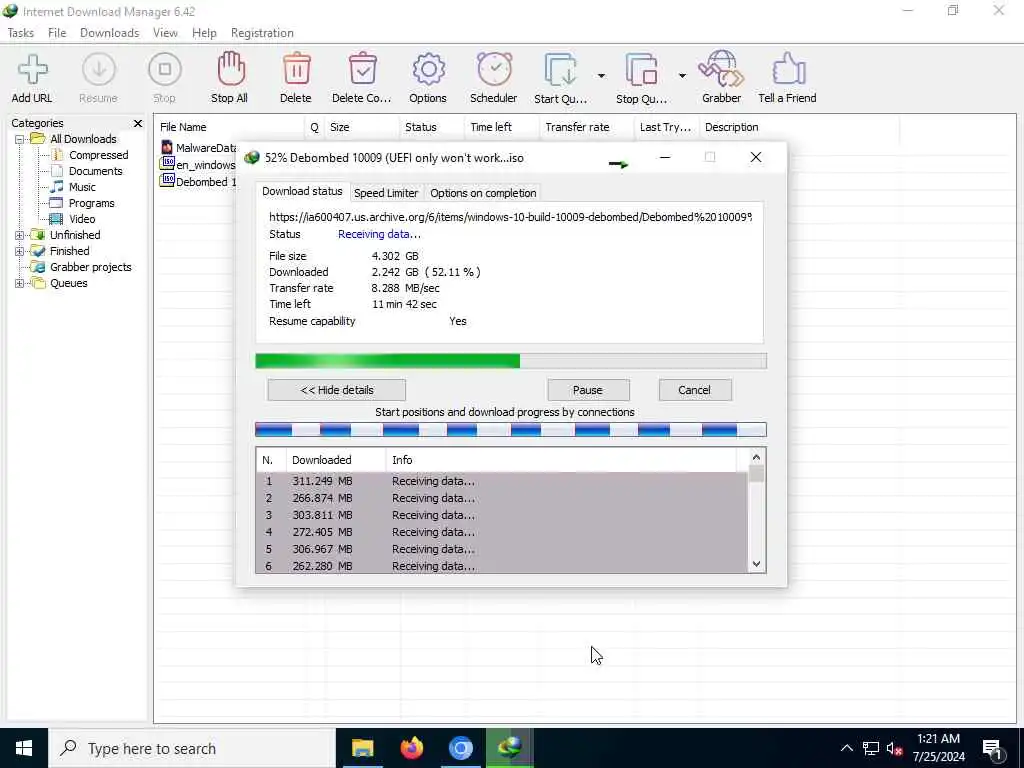
Task: Click the download URL text field
Action: [x=510, y=217]
